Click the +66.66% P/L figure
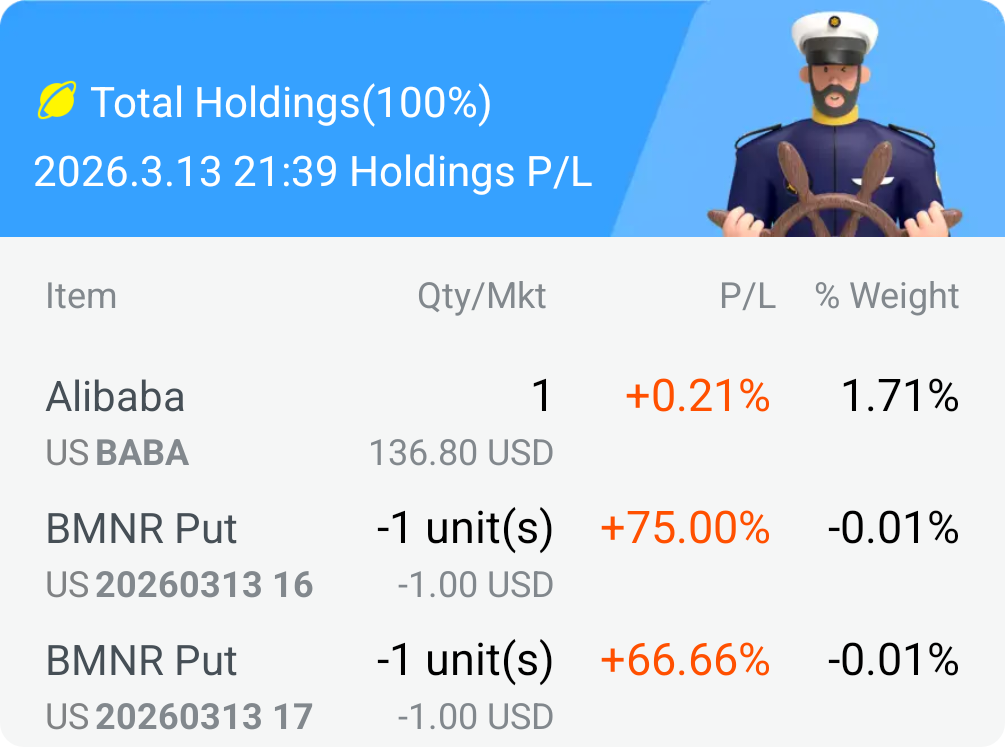The height and width of the screenshot is (747, 1005). coord(685,661)
